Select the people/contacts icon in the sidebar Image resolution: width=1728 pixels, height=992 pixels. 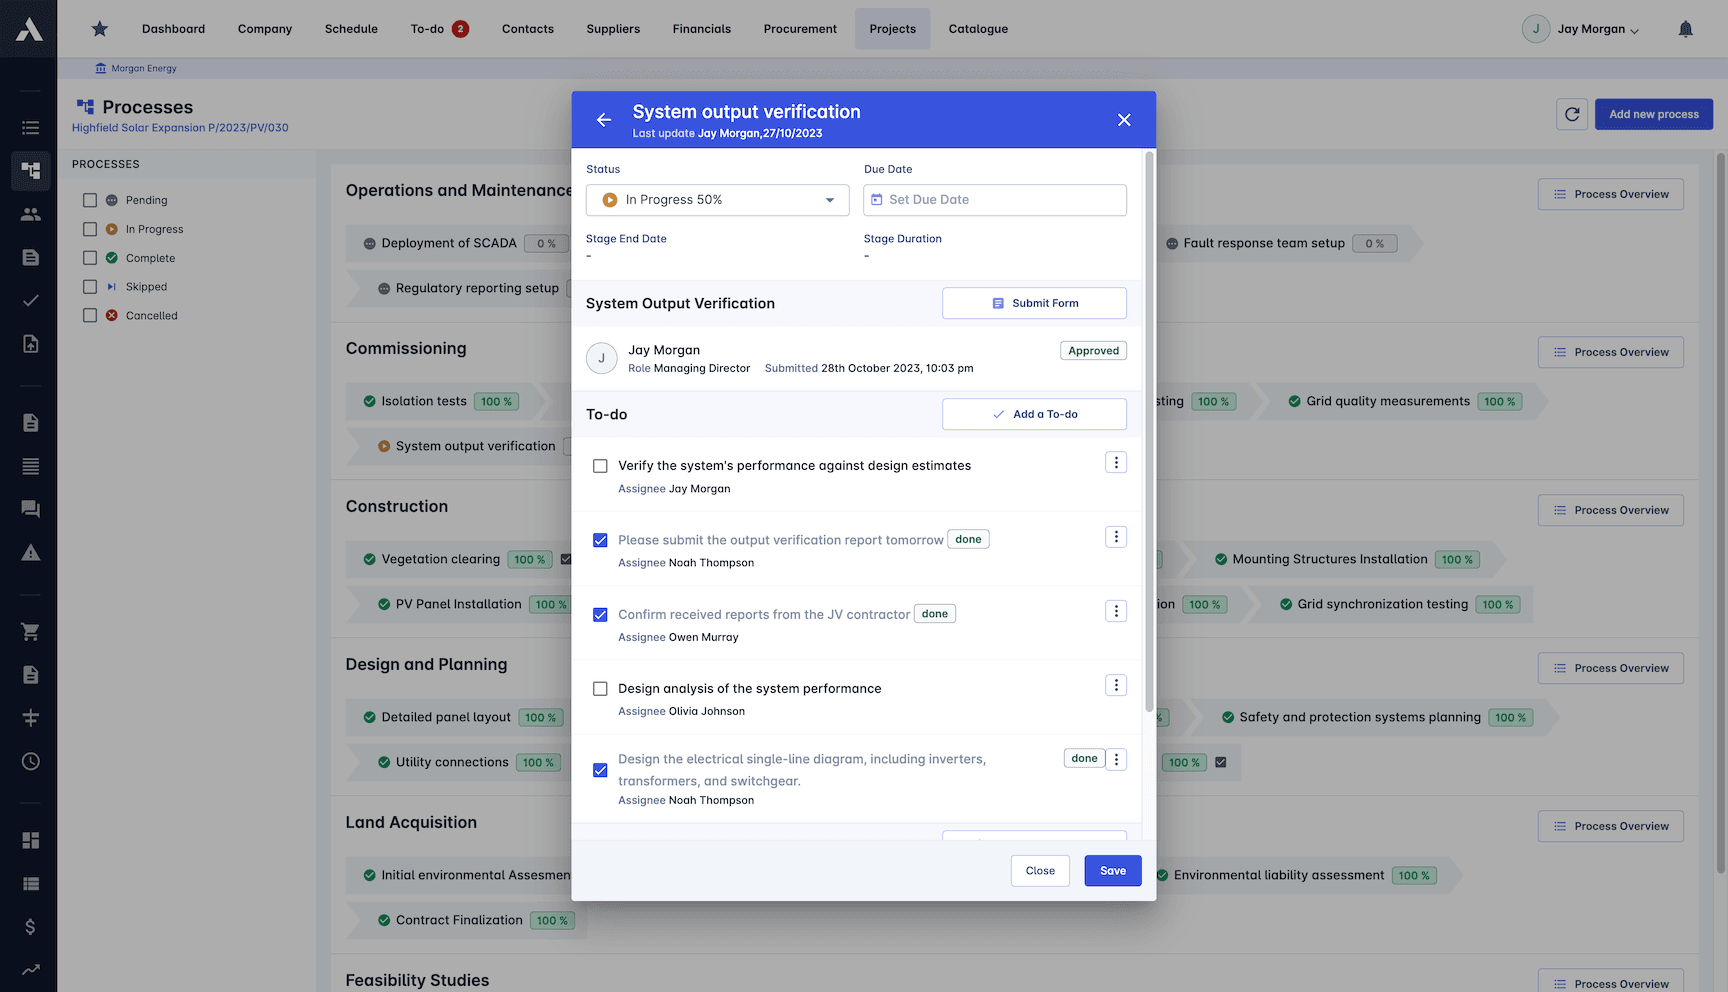[29, 213]
